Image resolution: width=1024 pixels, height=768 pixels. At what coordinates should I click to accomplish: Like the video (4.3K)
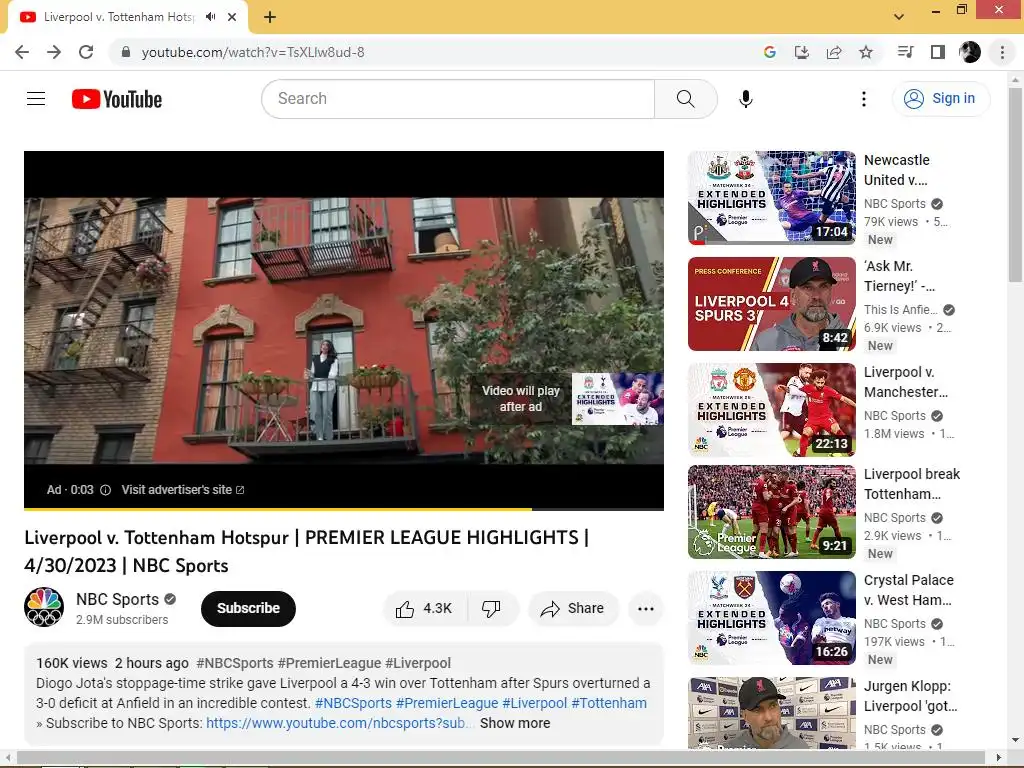coord(424,609)
